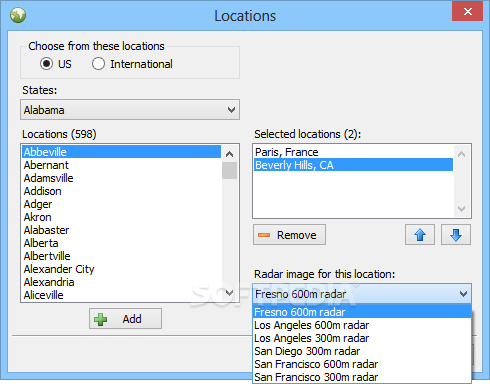Click the blue move-down arrow button
Image resolution: width=490 pixels, height=384 pixels.
click(x=456, y=235)
